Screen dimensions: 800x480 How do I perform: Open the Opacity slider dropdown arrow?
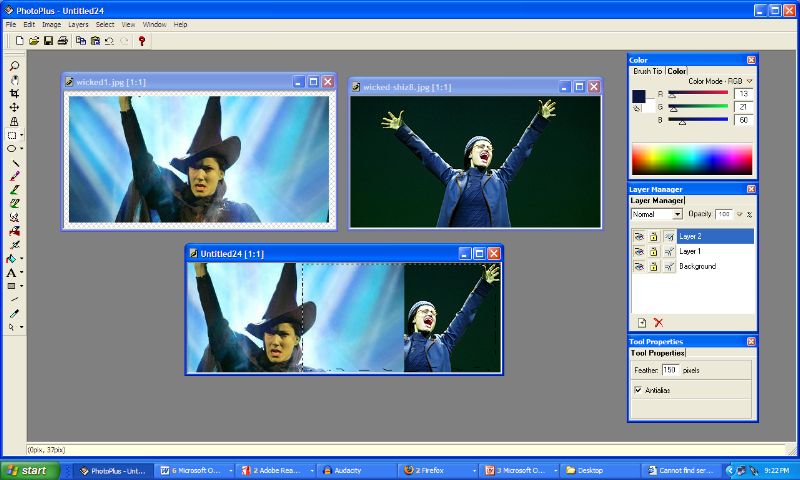point(739,214)
